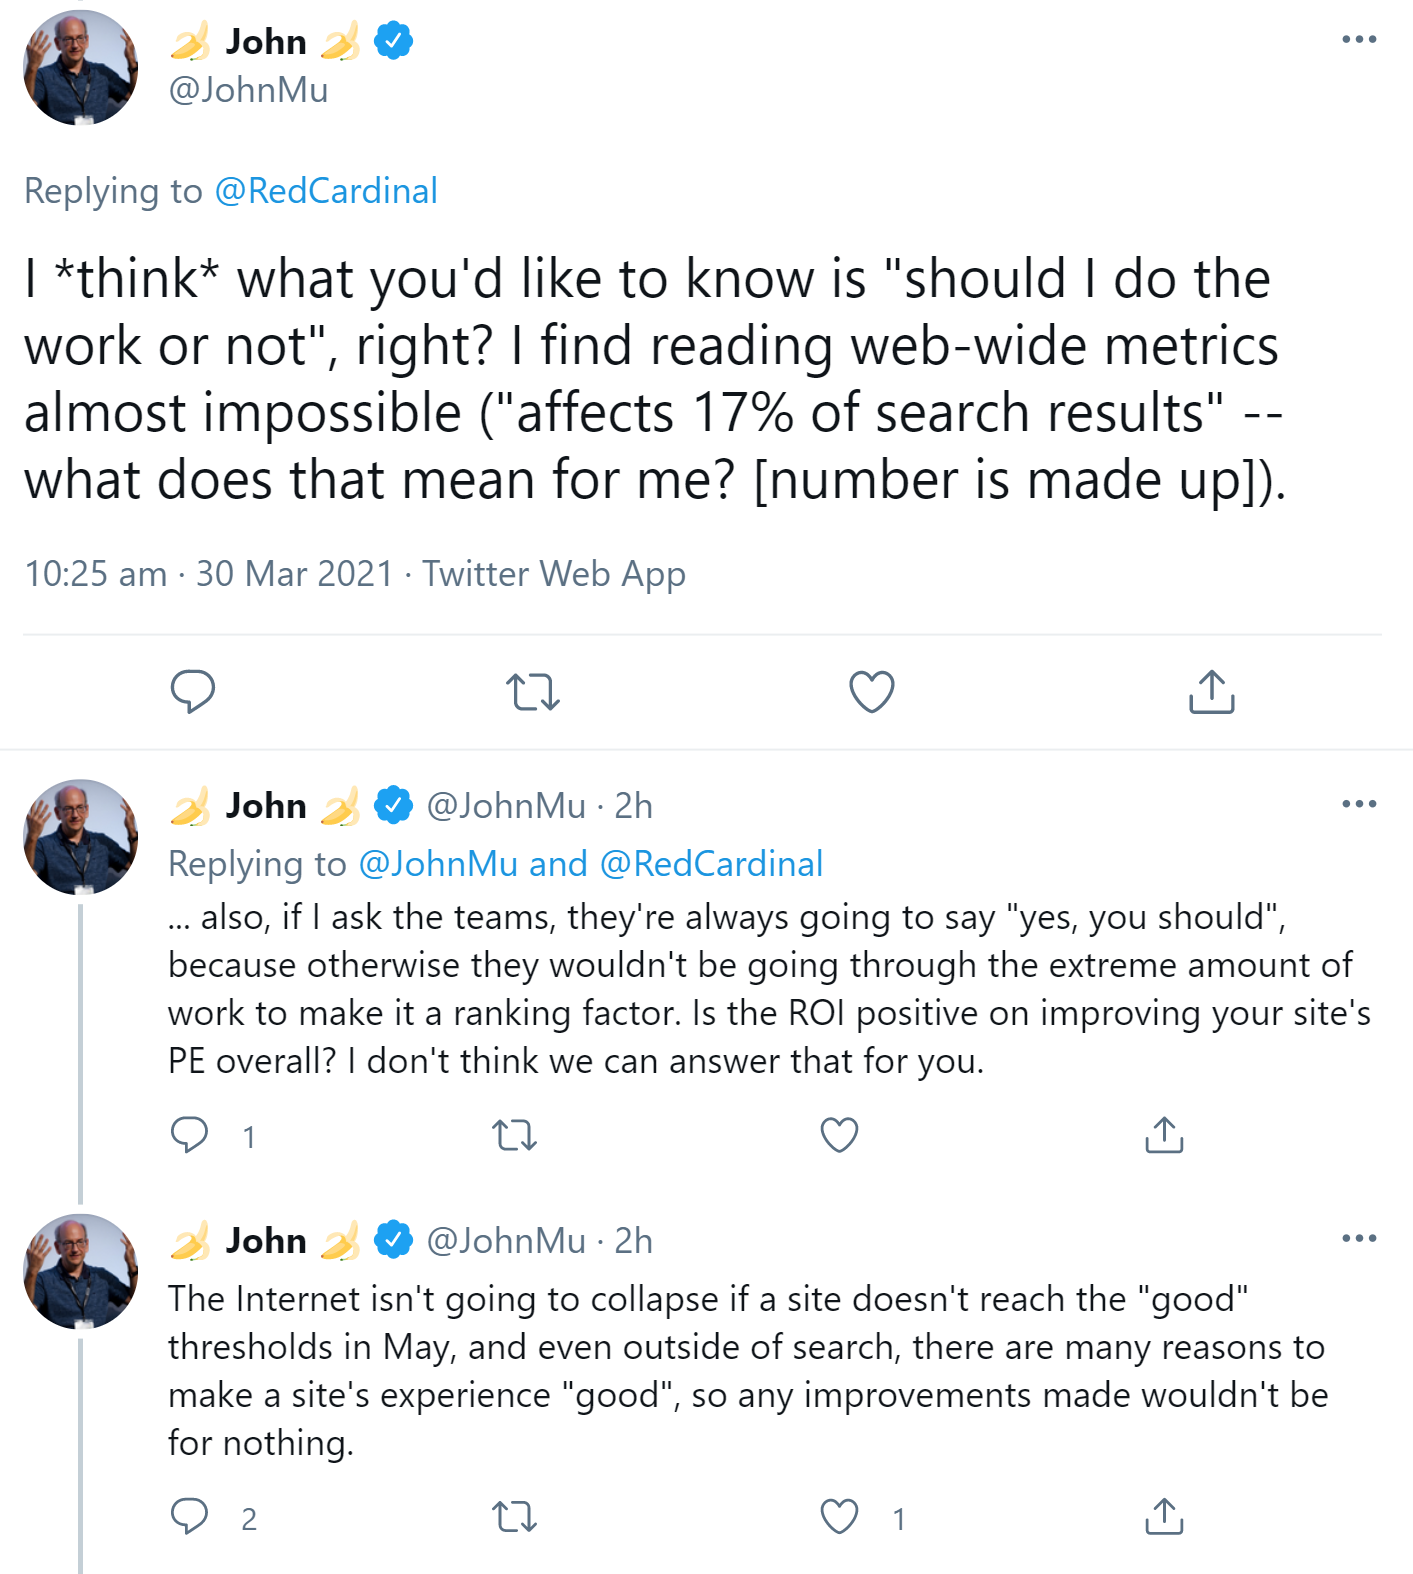The width and height of the screenshot is (1413, 1574).
Task: Like the top tweet
Action: point(871,691)
